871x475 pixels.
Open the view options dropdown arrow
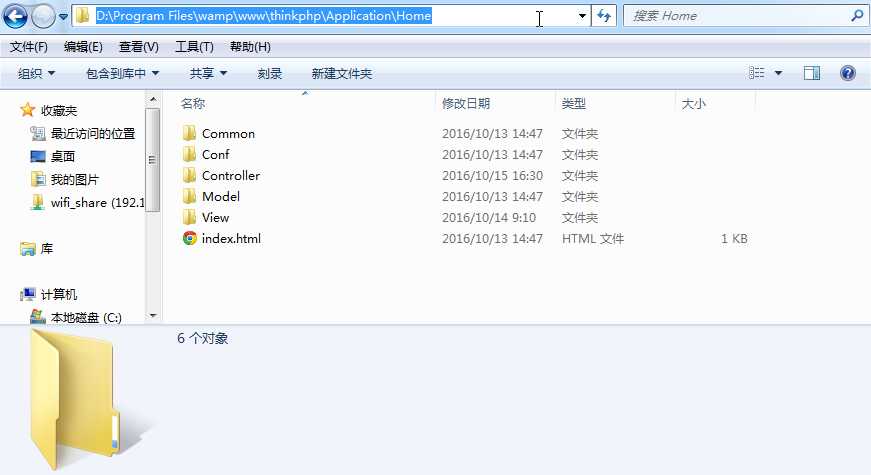pos(778,73)
